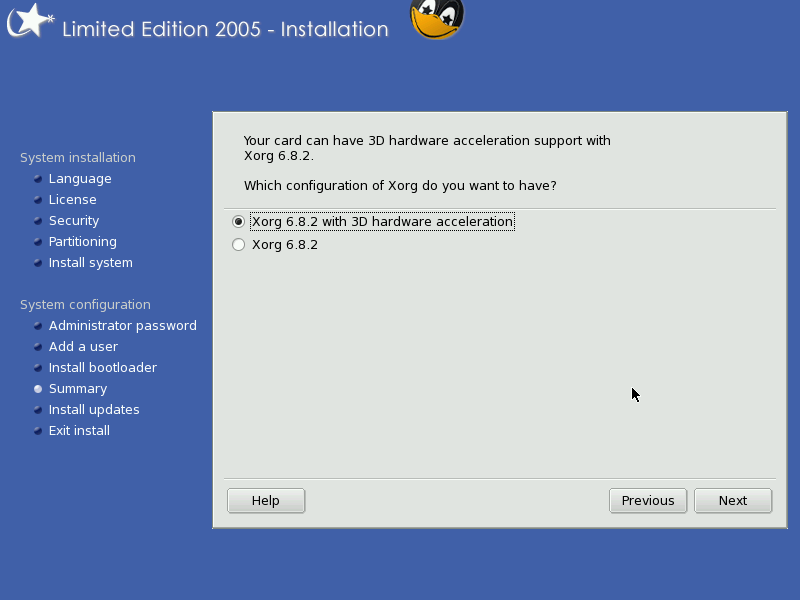Image resolution: width=800 pixels, height=600 pixels.
Task: Select the Administrator password step
Action: coord(122,326)
